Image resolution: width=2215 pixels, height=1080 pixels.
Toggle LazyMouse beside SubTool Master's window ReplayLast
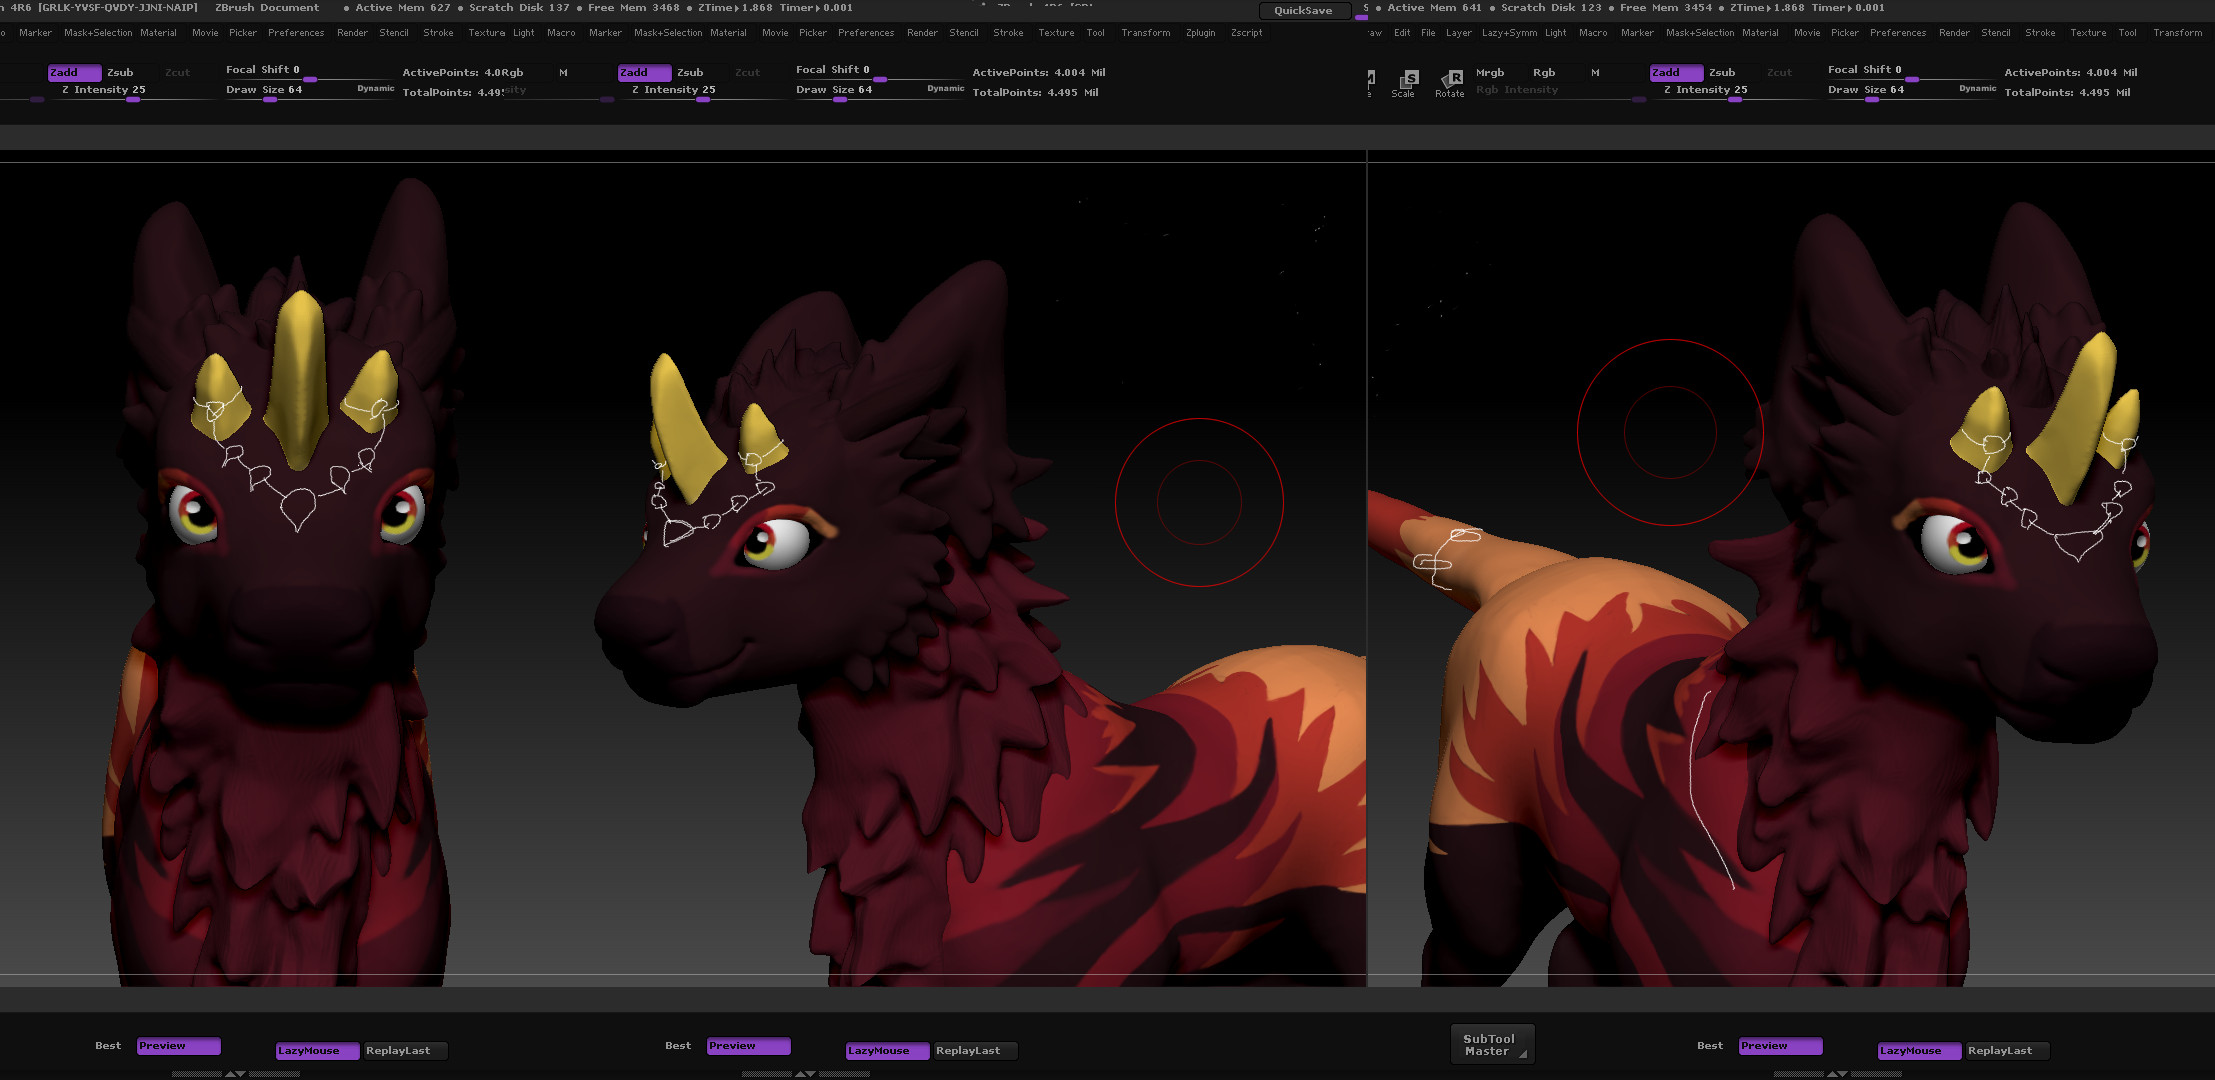1918,1051
